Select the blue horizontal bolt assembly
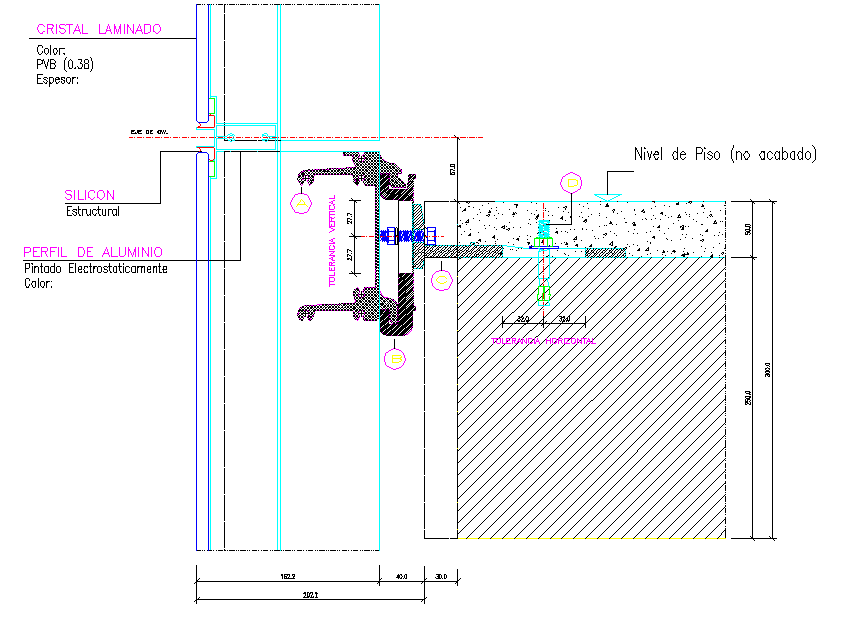The width and height of the screenshot is (848, 621). click(404, 237)
